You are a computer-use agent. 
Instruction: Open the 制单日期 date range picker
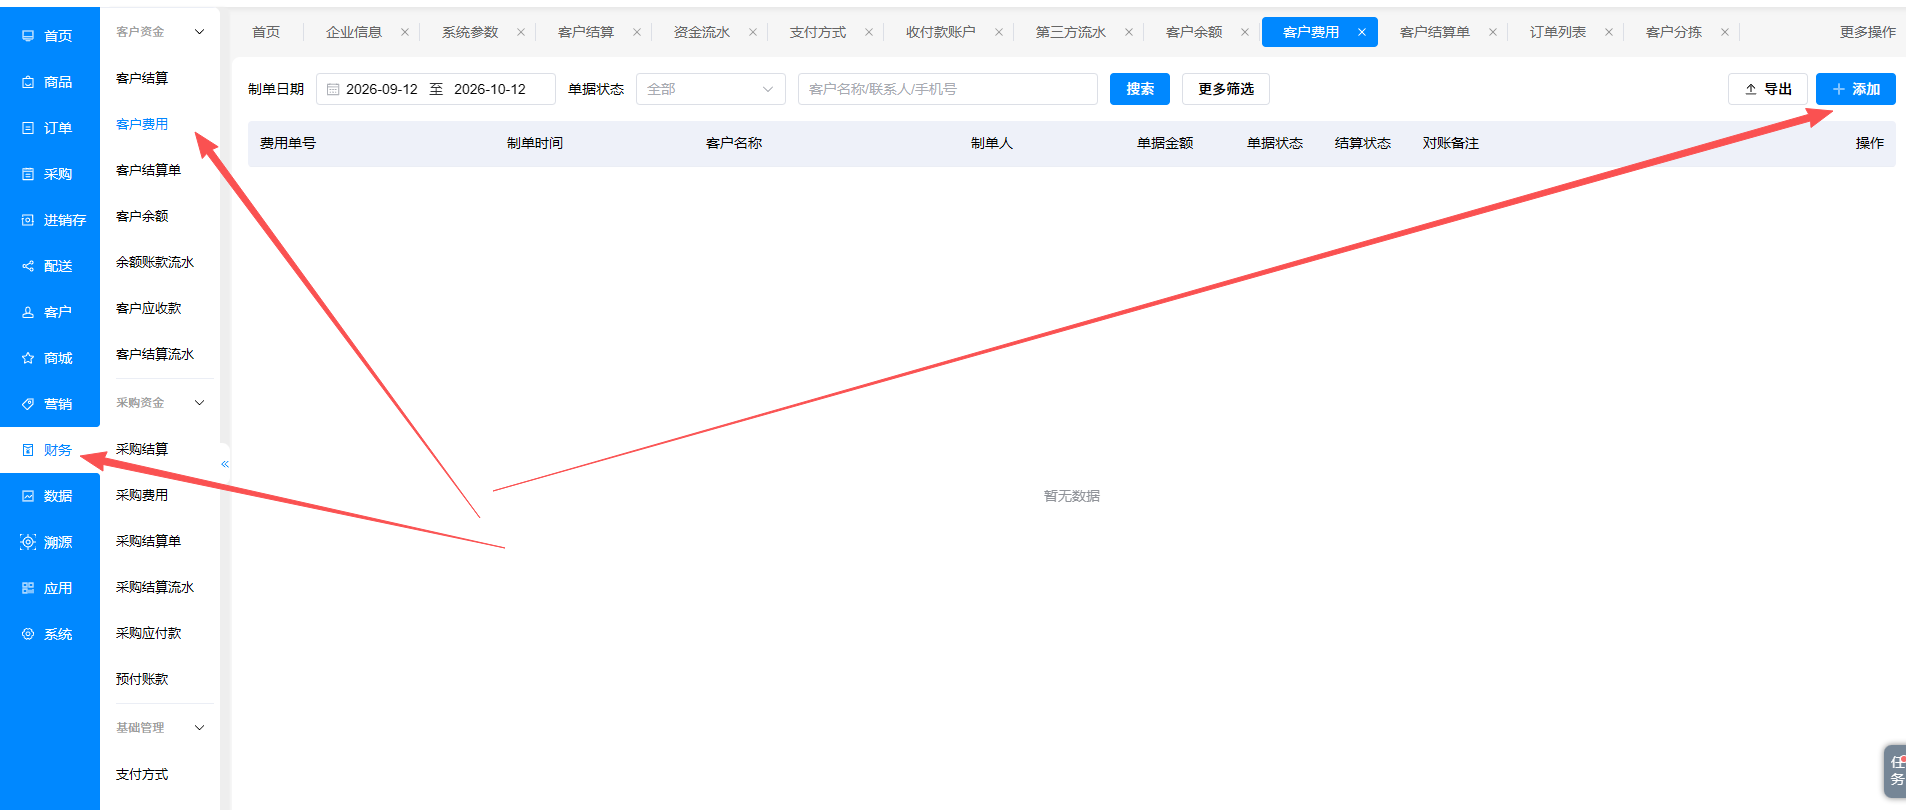436,89
